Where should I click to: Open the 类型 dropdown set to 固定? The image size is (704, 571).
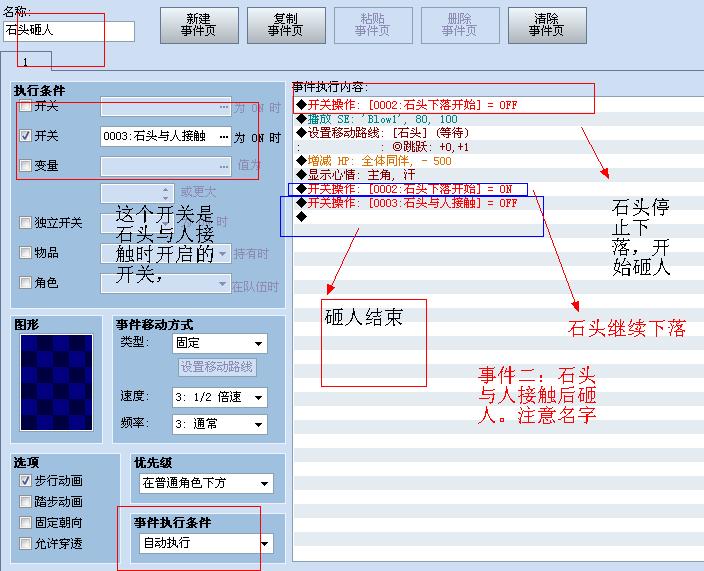pyautogui.click(x=220, y=343)
